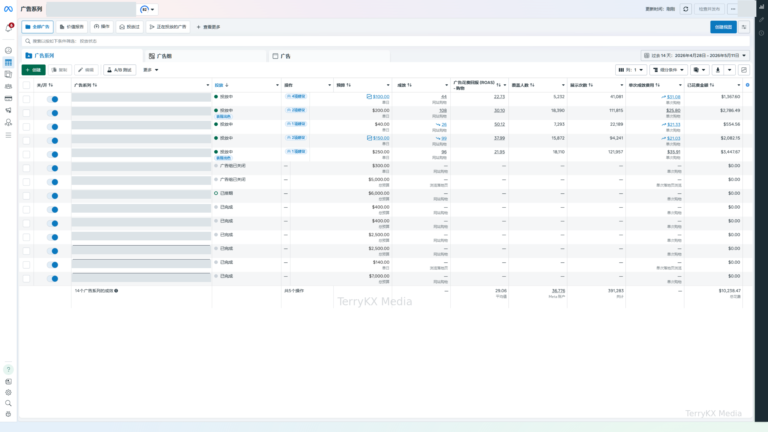Select the campaigns table icon in sidebar
The image size is (768, 432).
click(x=8, y=62)
